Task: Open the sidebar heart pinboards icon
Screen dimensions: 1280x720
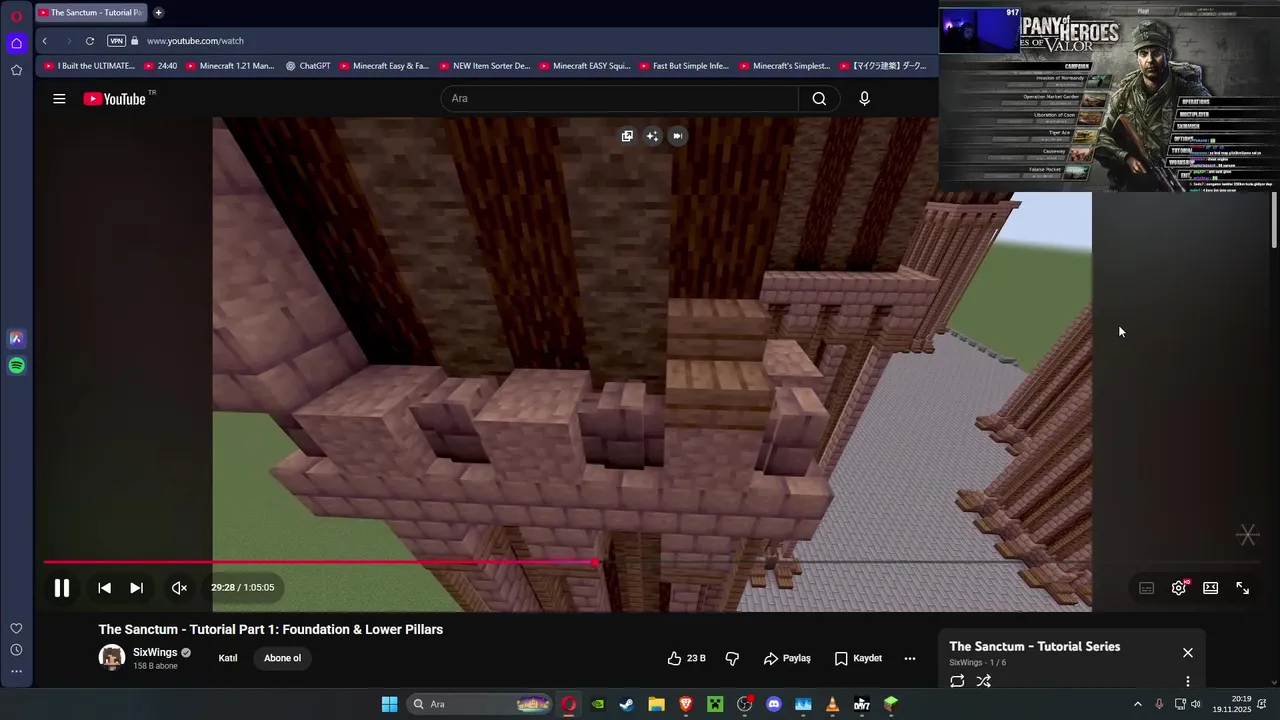Action: [16, 628]
